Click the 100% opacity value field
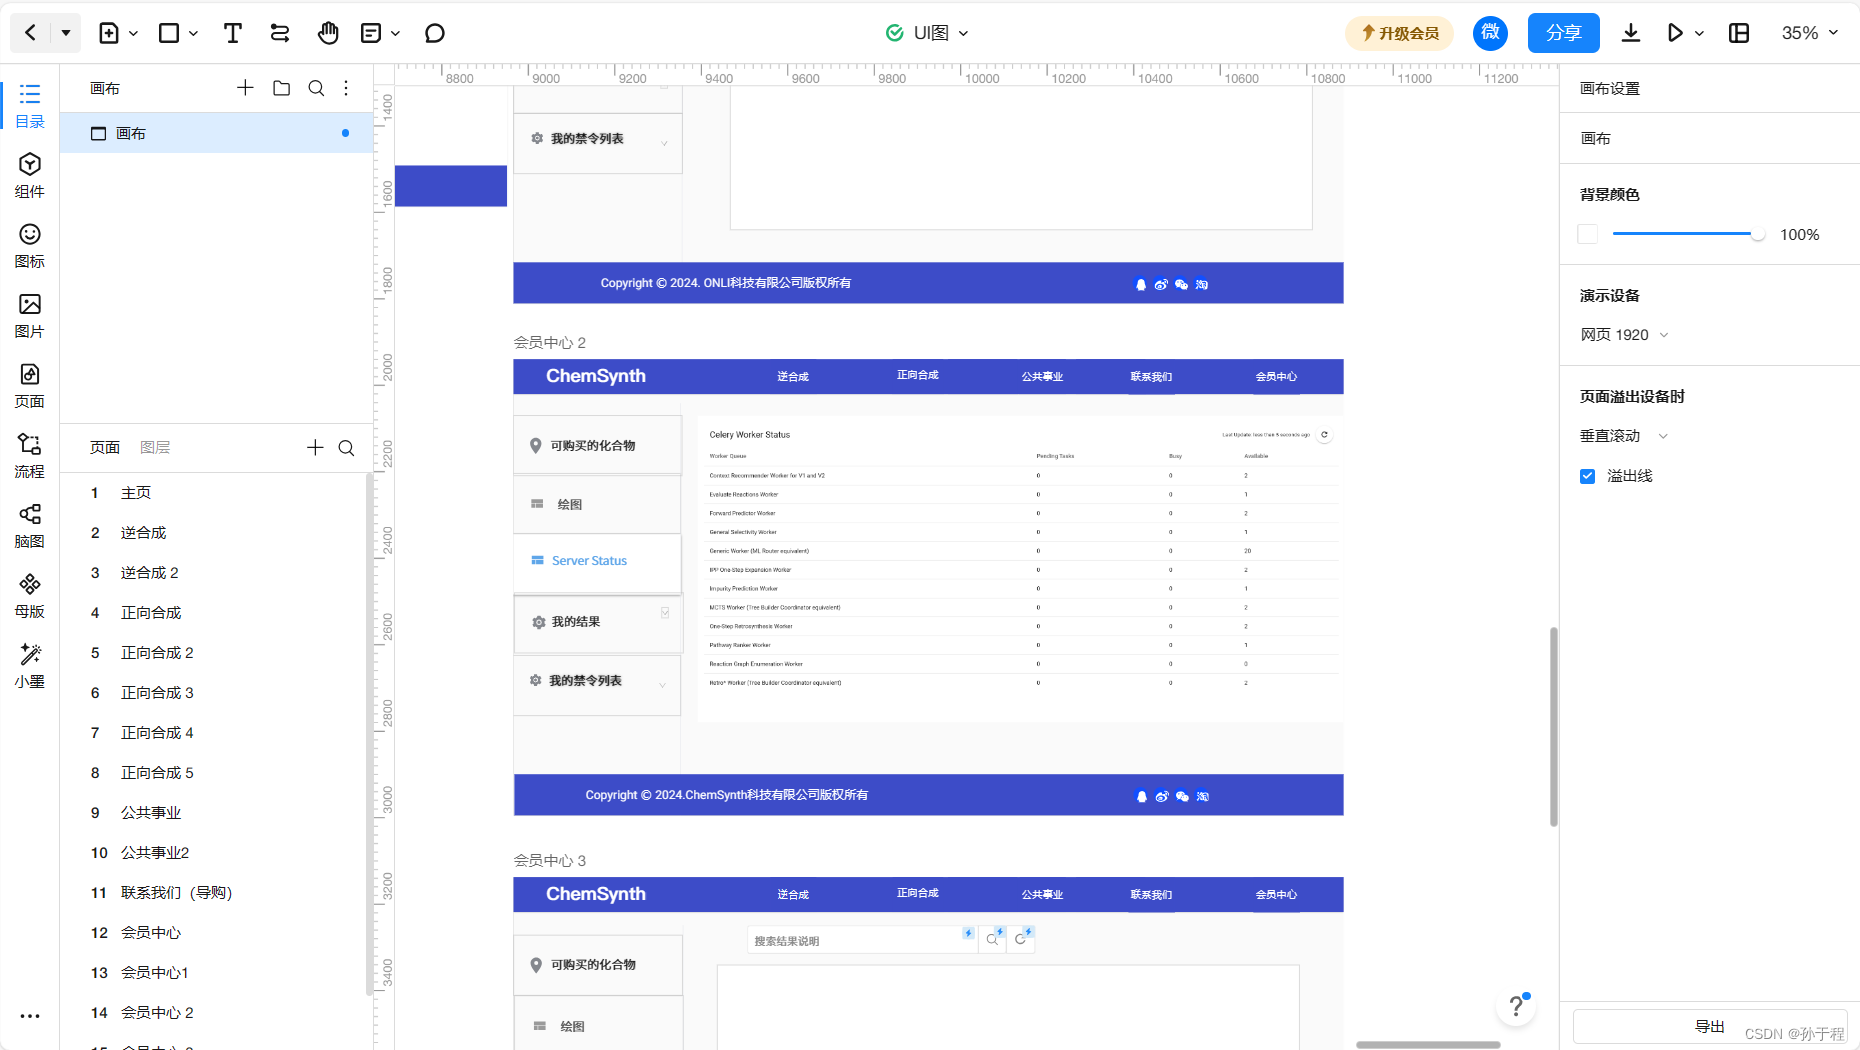The width and height of the screenshot is (1860, 1050). (x=1799, y=234)
